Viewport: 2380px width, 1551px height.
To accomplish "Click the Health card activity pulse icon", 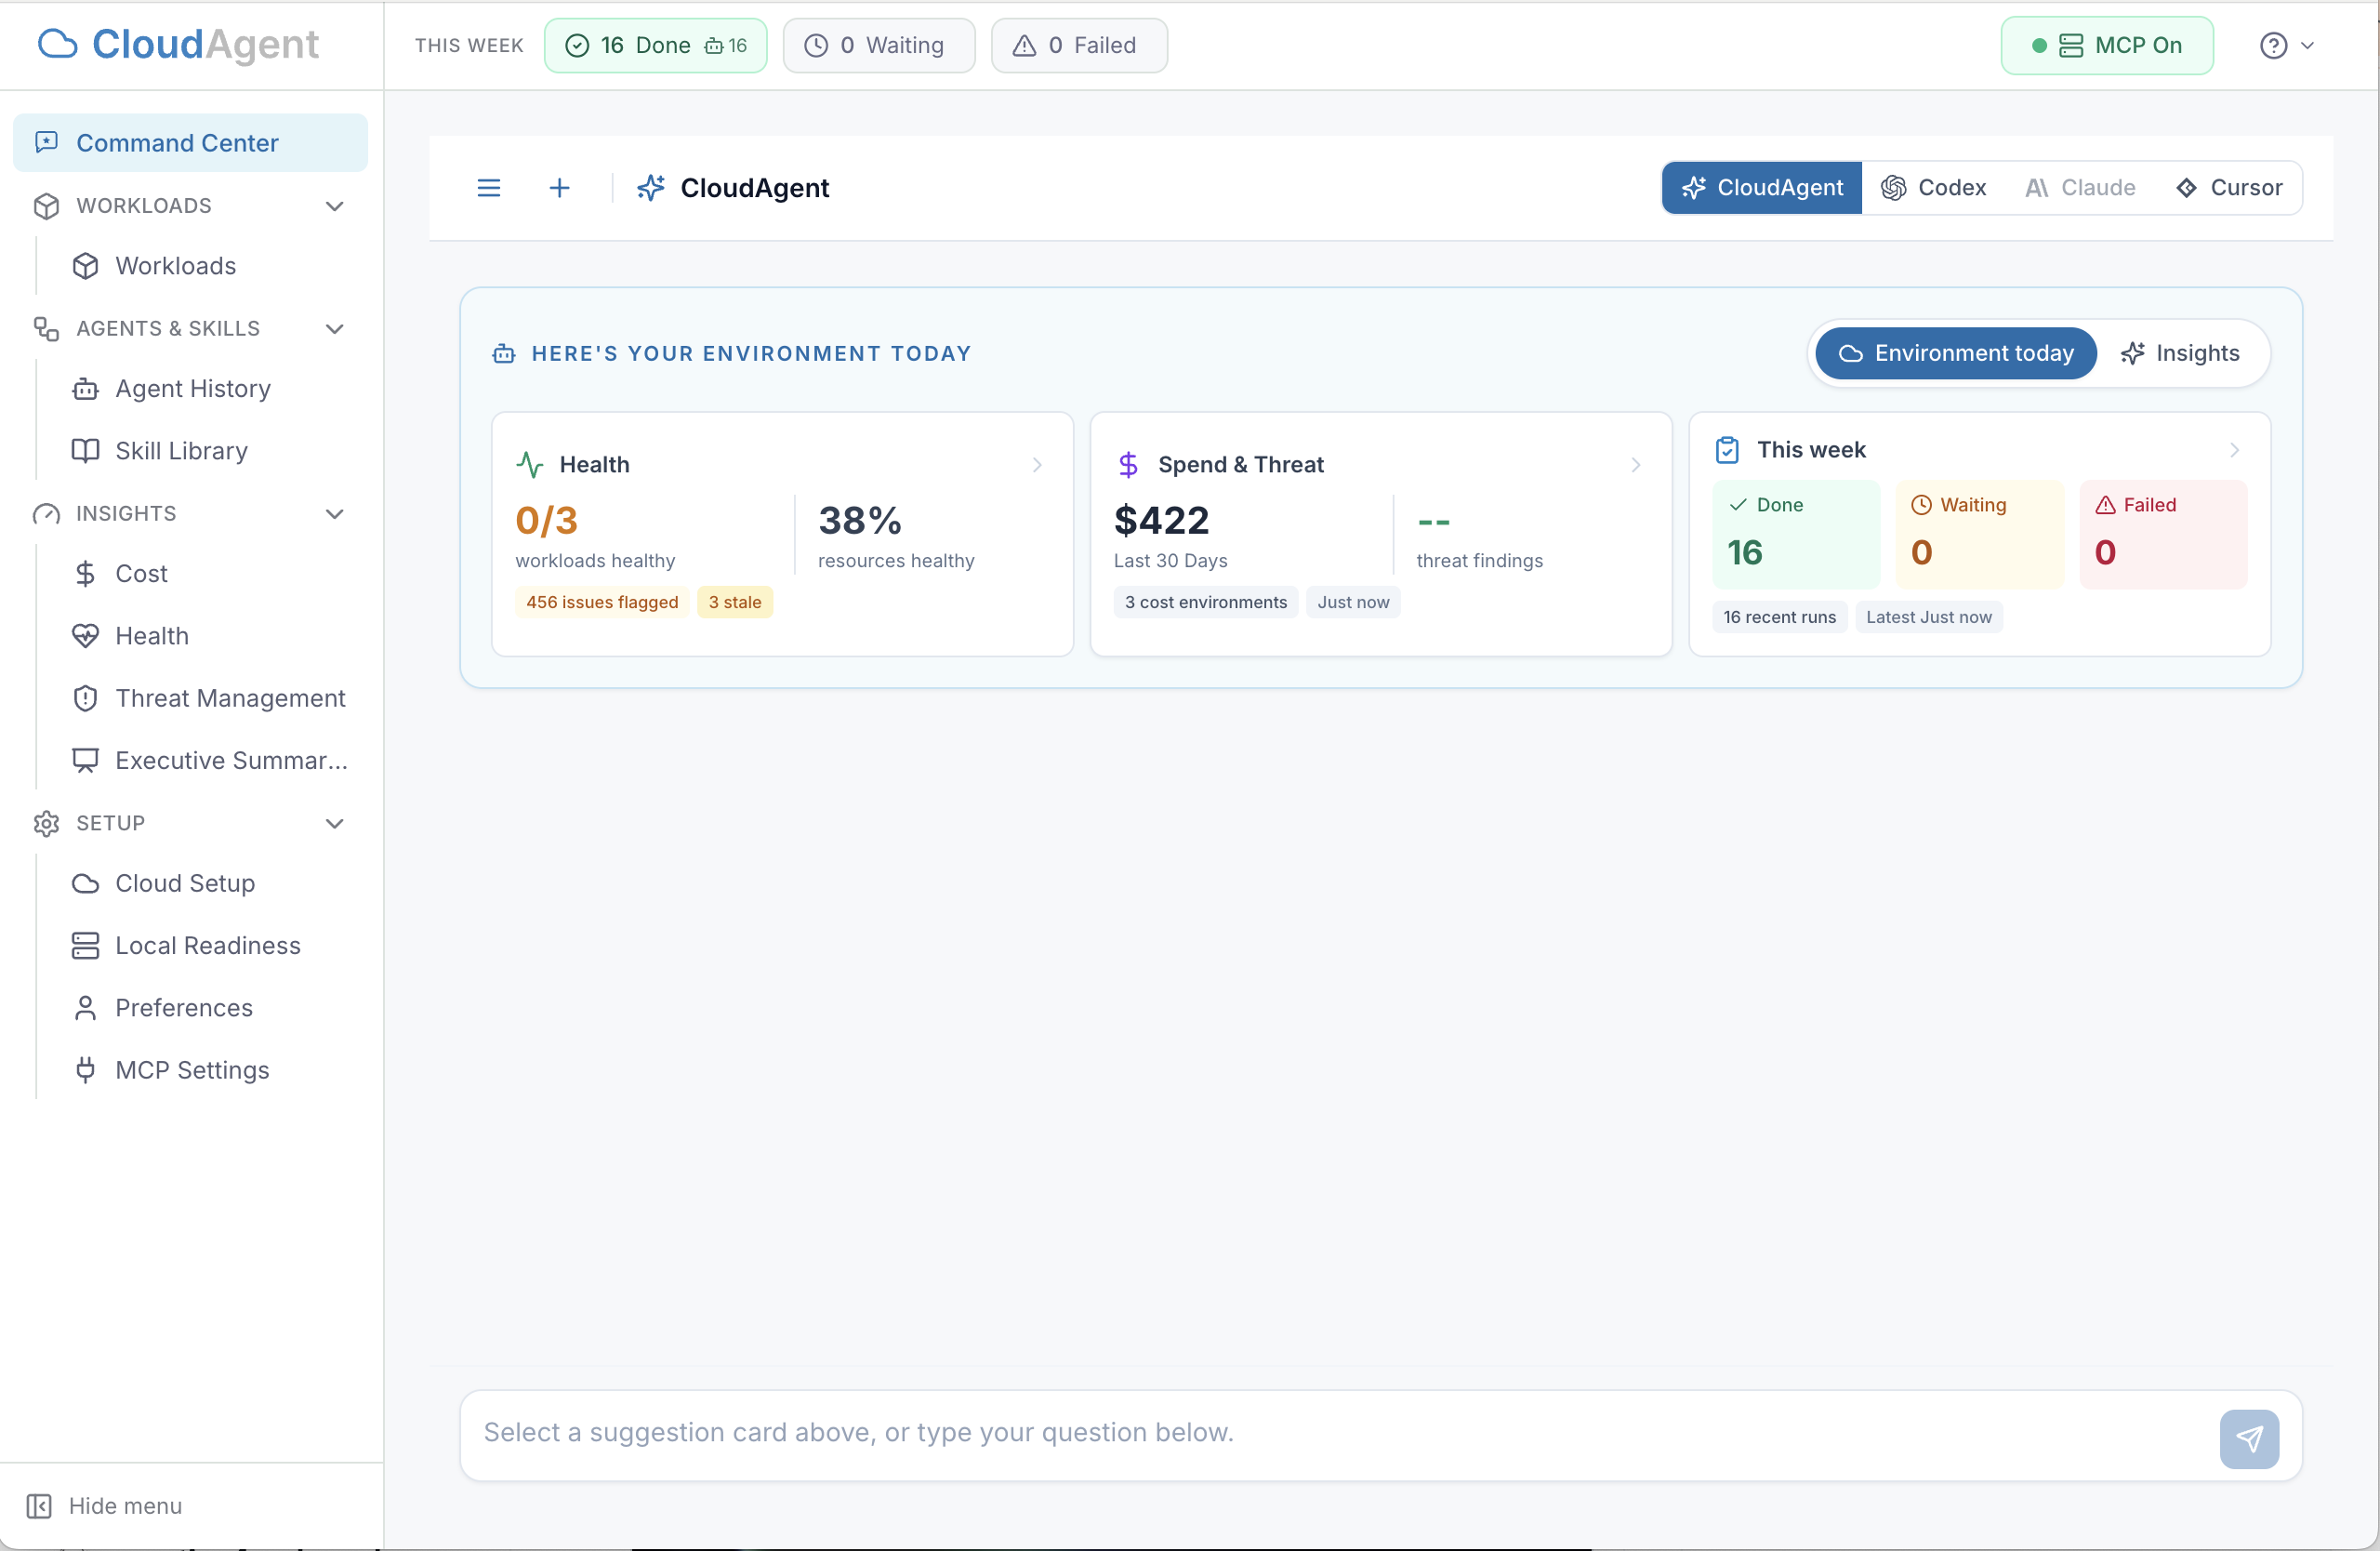I will pos(529,465).
